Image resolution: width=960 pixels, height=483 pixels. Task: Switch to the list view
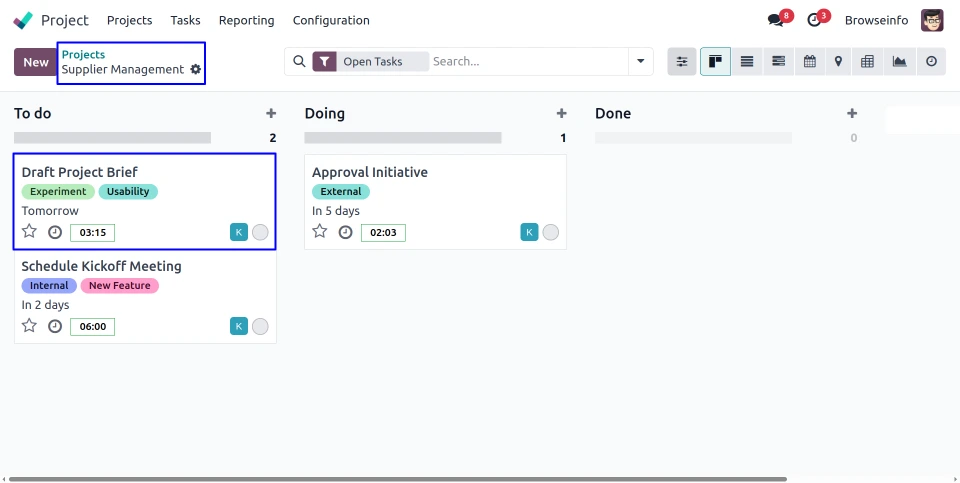tap(746, 62)
